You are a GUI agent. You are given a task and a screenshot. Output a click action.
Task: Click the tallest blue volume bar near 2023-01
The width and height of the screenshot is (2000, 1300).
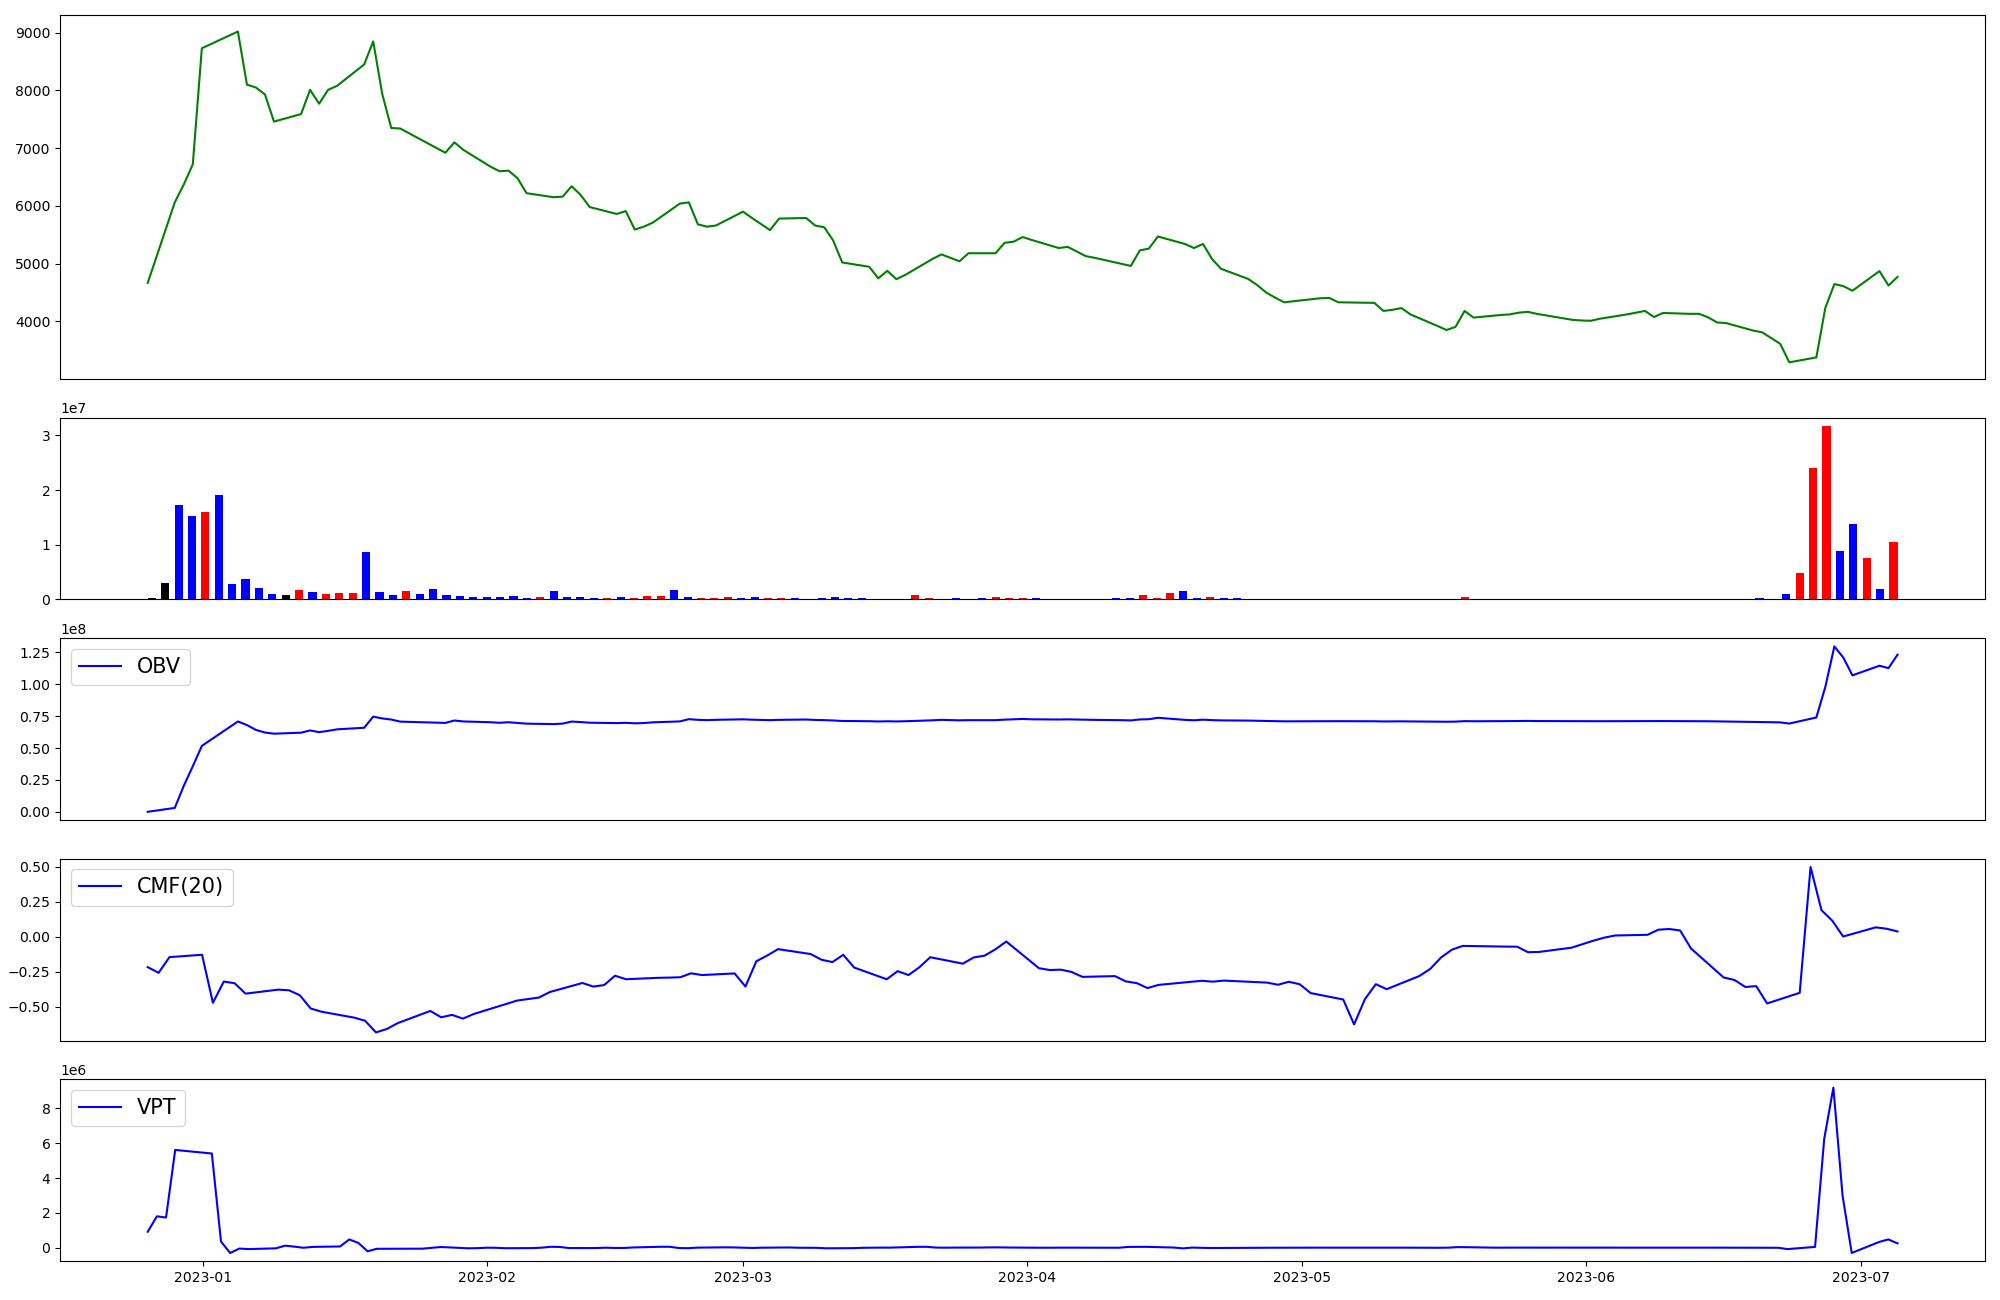(x=219, y=548)
